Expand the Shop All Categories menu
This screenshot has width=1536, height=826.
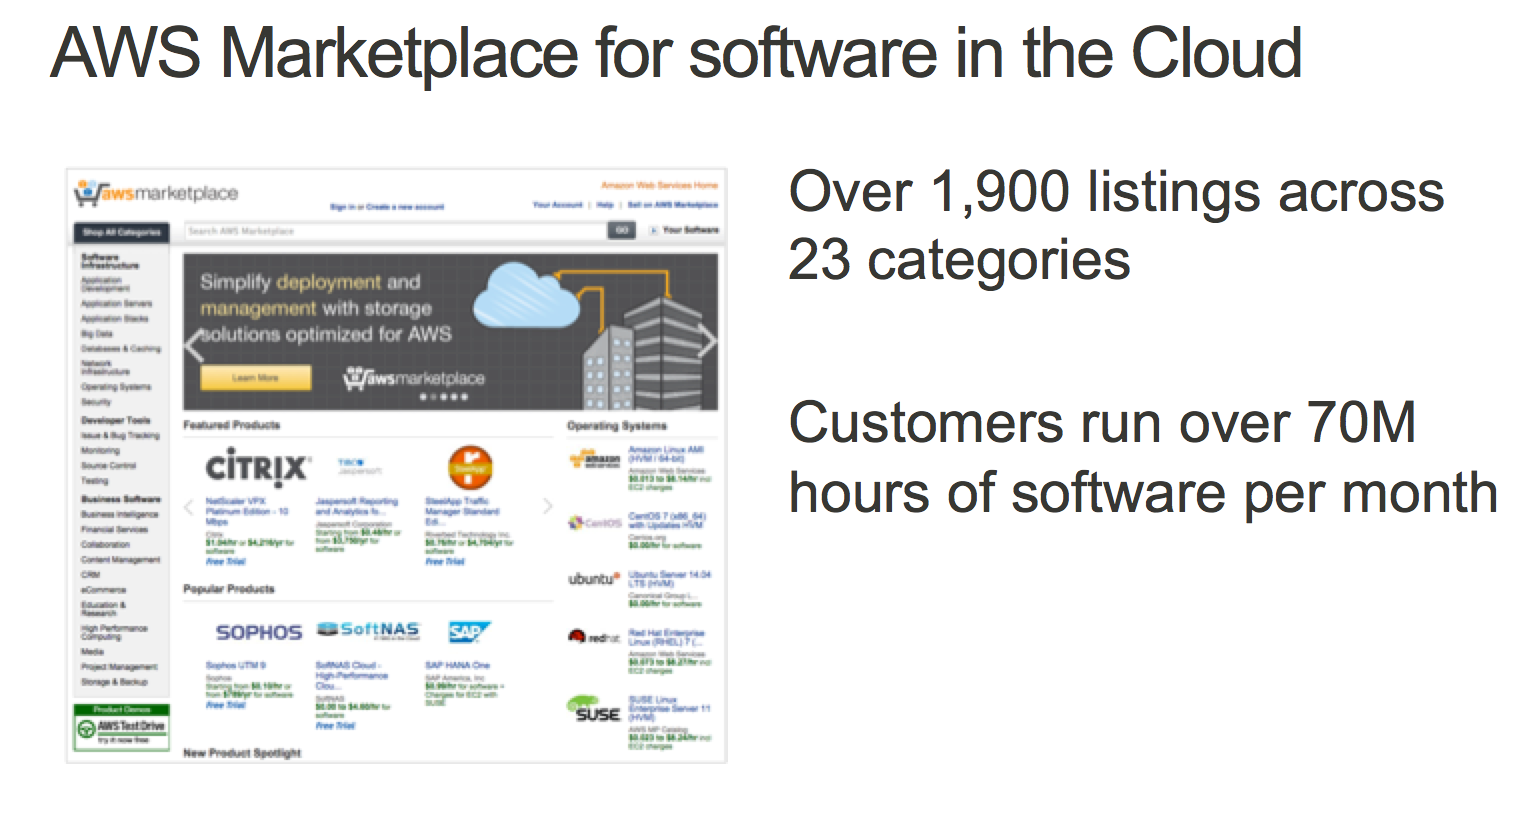[x=121, y=232]
